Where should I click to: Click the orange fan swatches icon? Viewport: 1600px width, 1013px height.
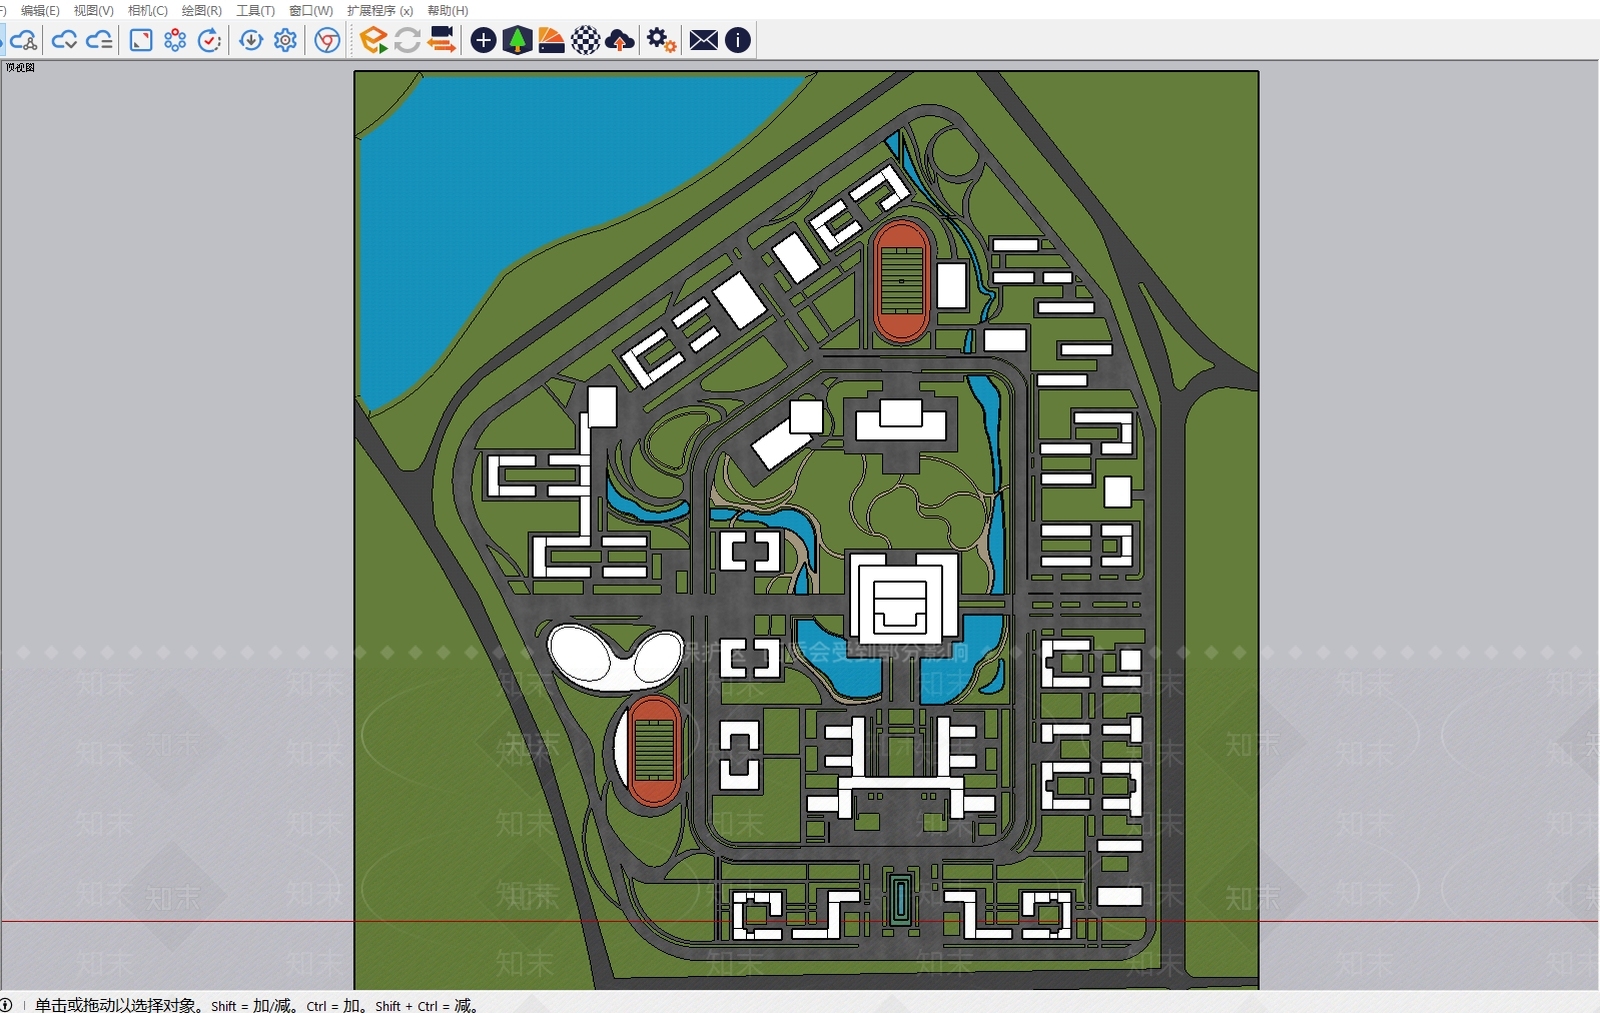point(551,40)
